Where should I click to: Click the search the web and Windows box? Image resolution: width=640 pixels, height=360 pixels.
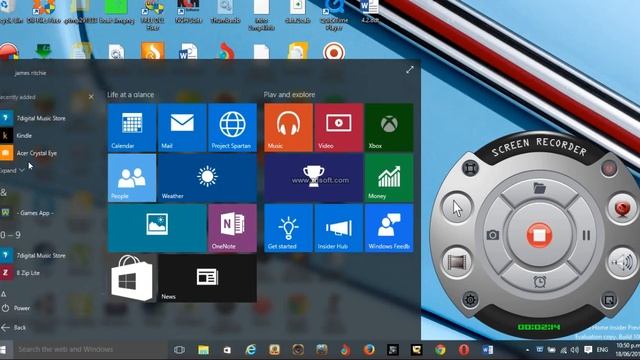(90, 349)
